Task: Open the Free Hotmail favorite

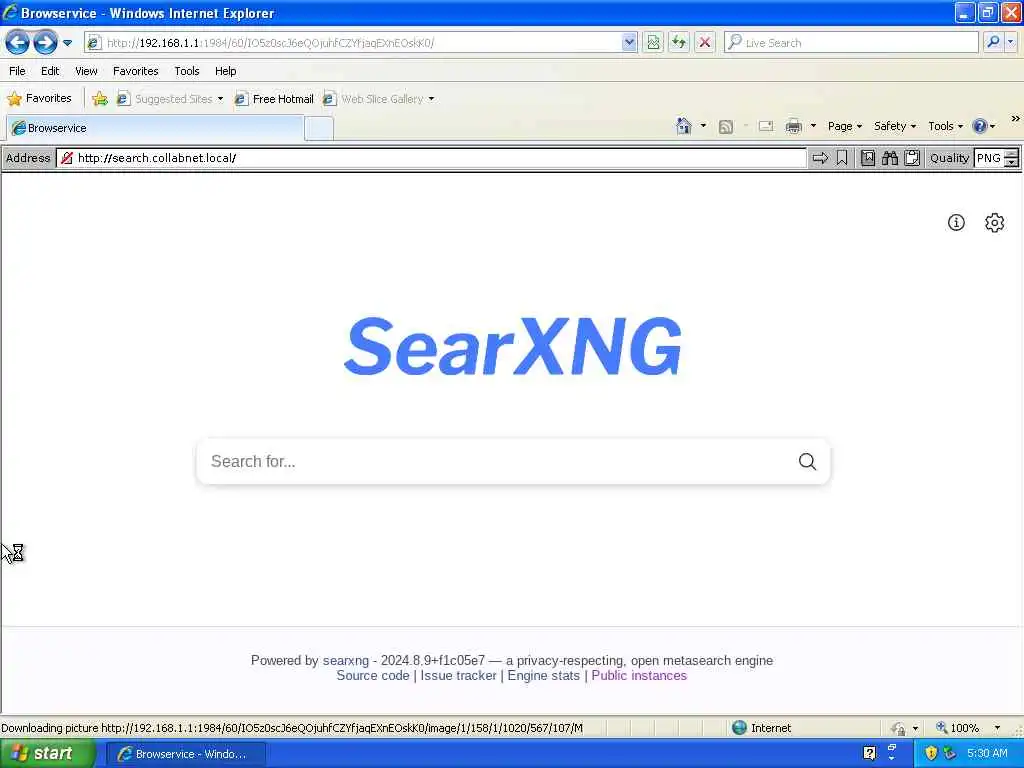Action: click(274, 99)
